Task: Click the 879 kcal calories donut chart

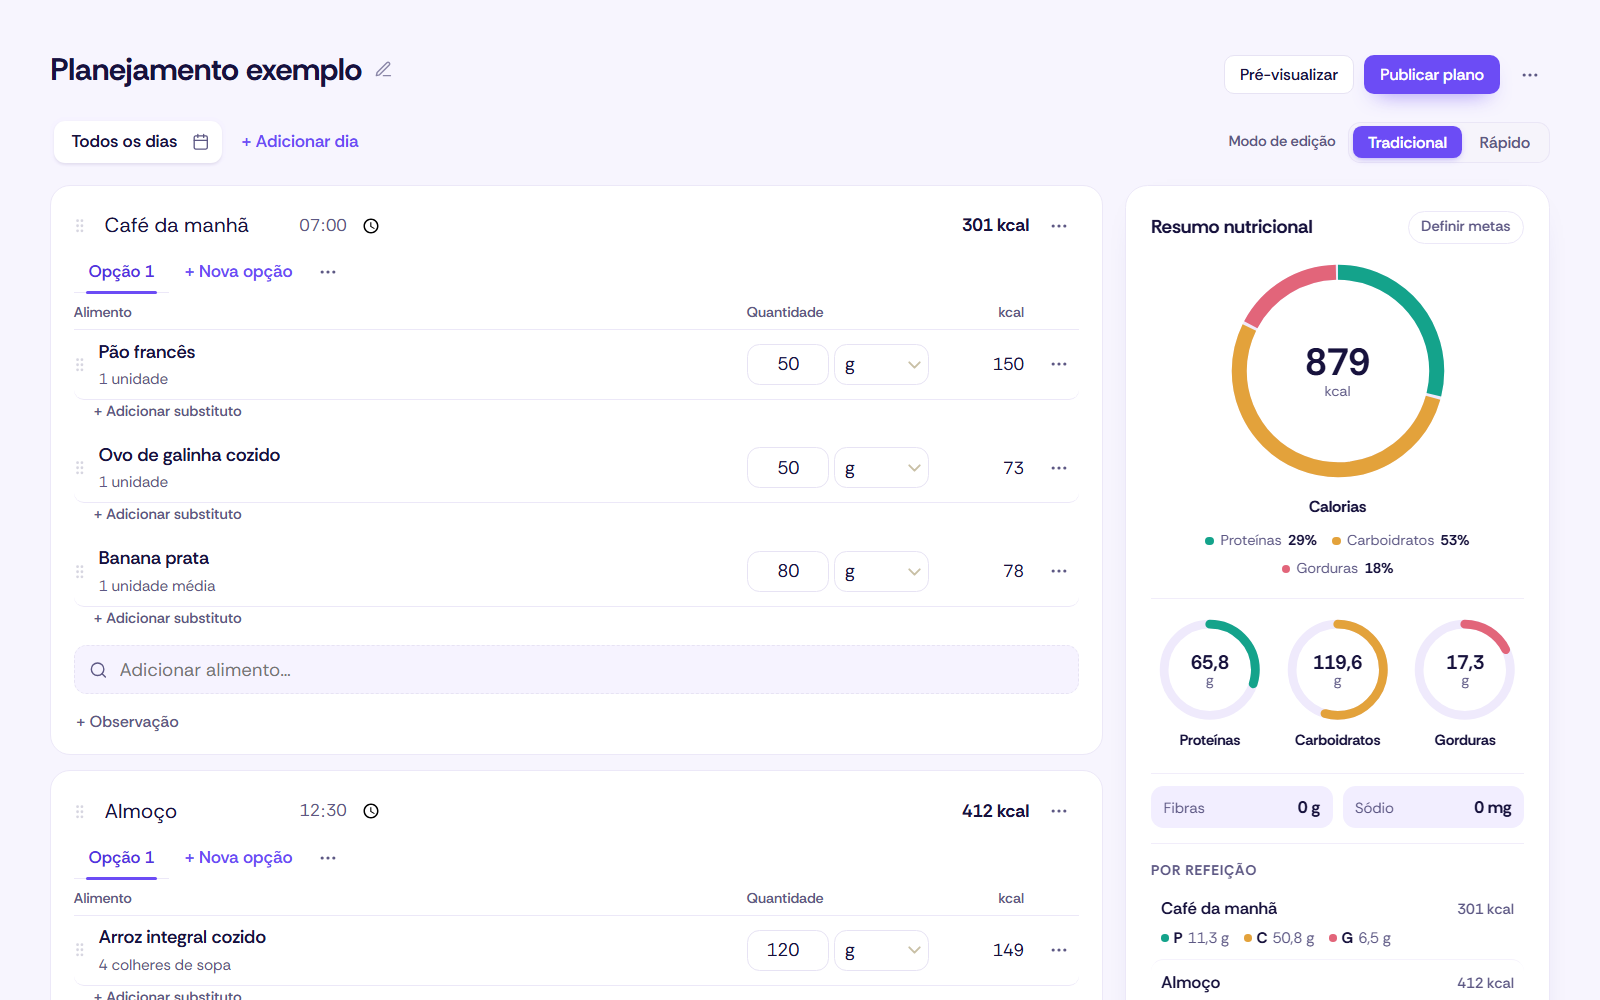Action: coord(1337,371)
